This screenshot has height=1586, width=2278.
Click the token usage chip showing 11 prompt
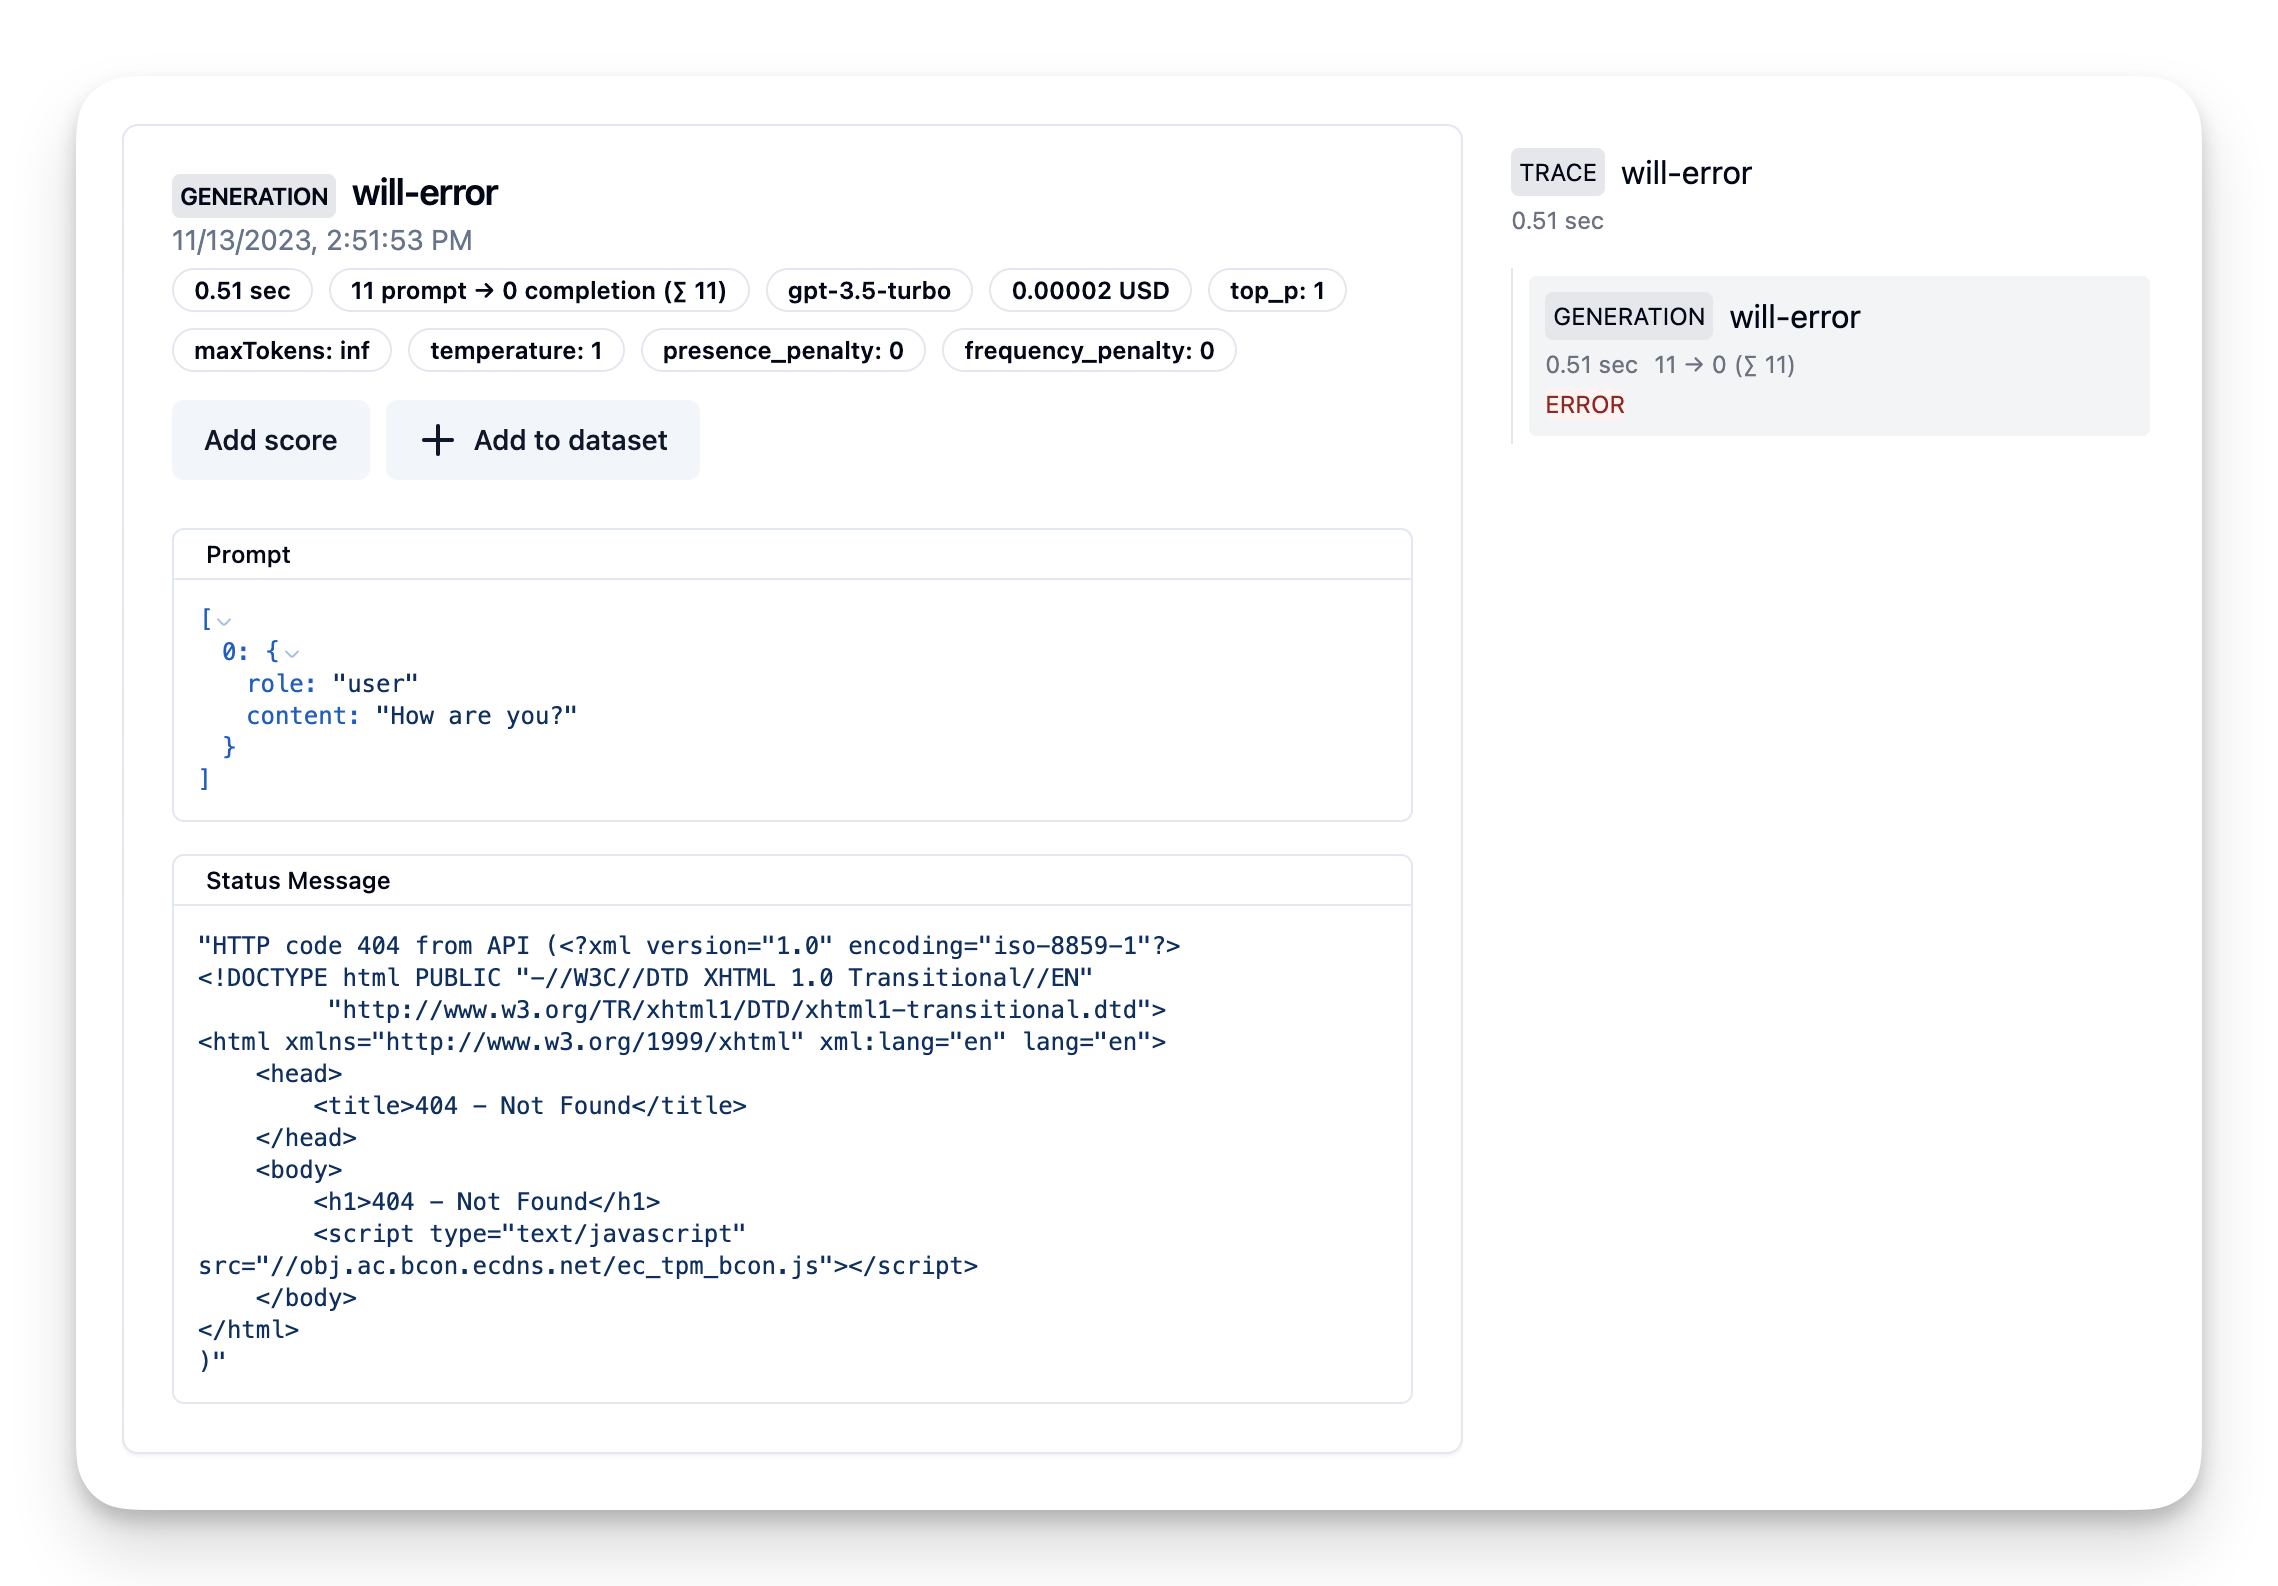(538, 291)
